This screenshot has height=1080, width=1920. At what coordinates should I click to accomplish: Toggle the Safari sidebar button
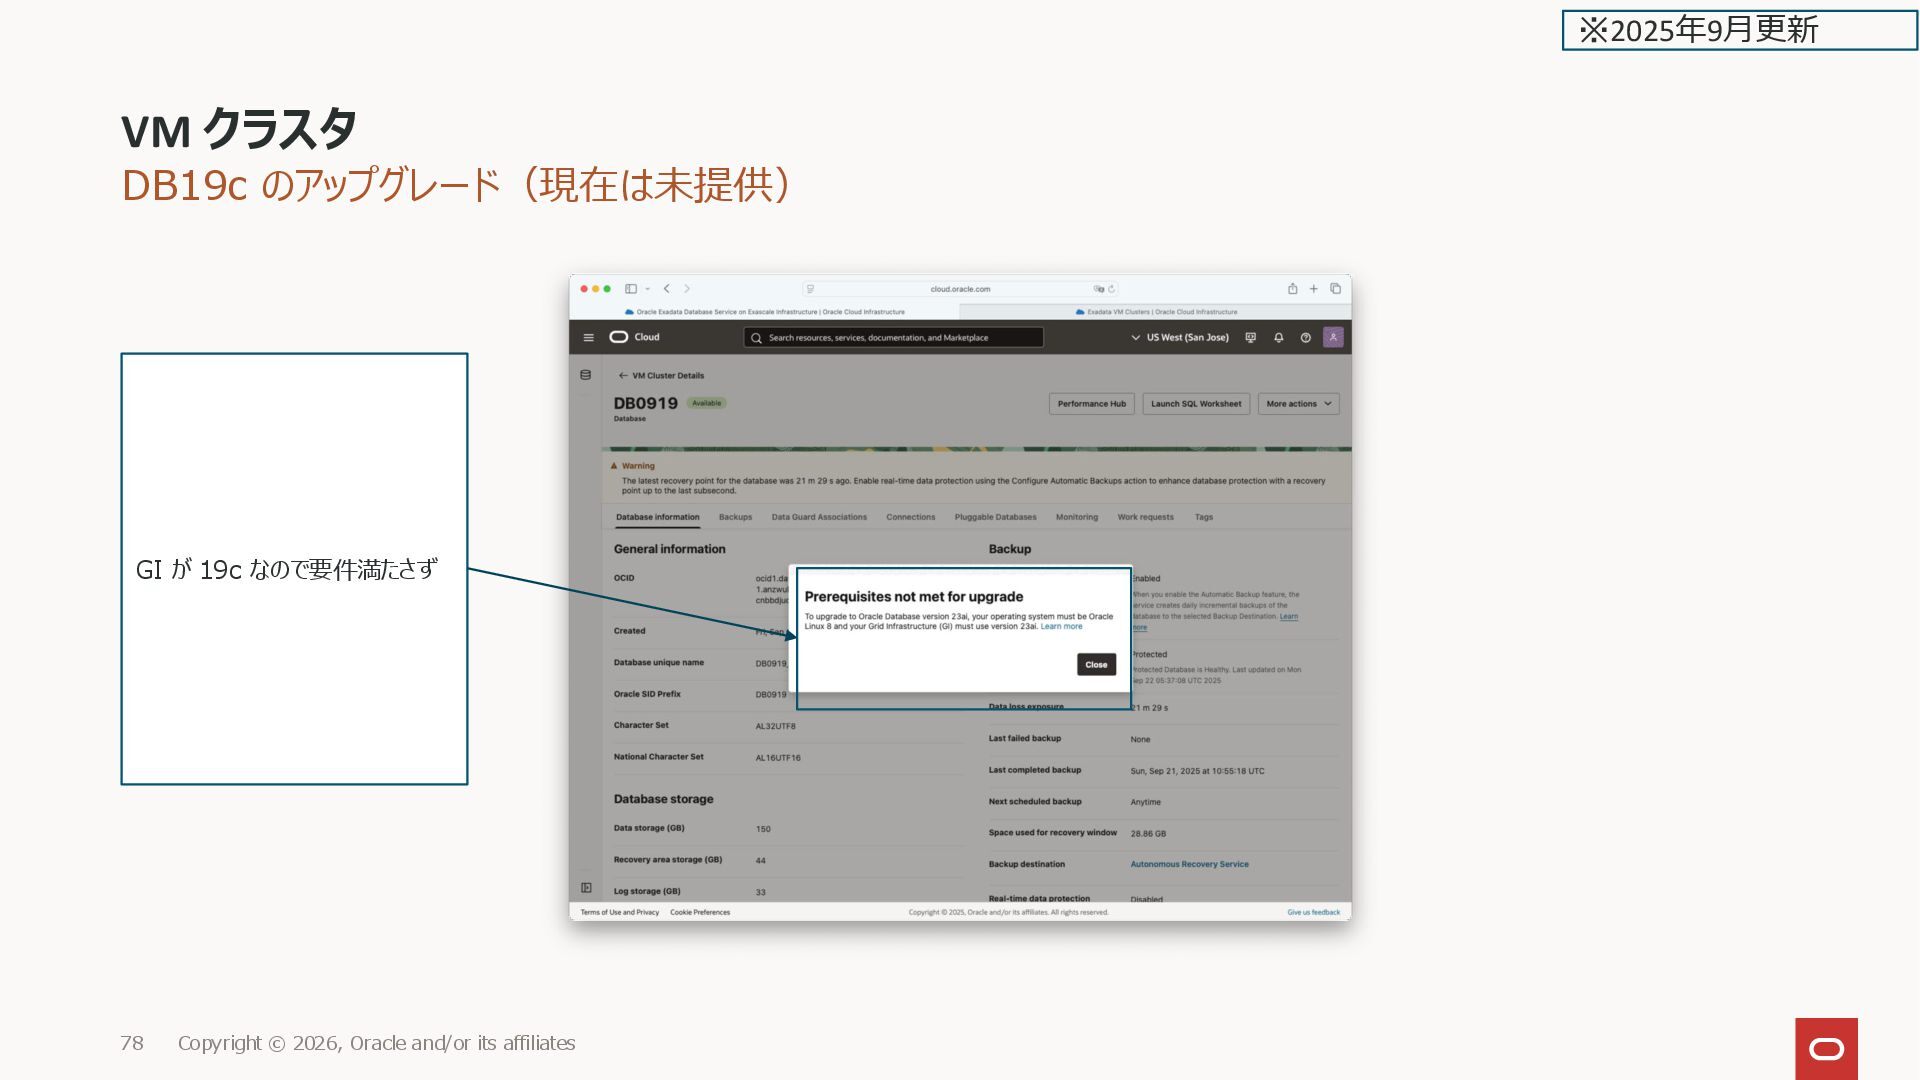coord(631,289)
